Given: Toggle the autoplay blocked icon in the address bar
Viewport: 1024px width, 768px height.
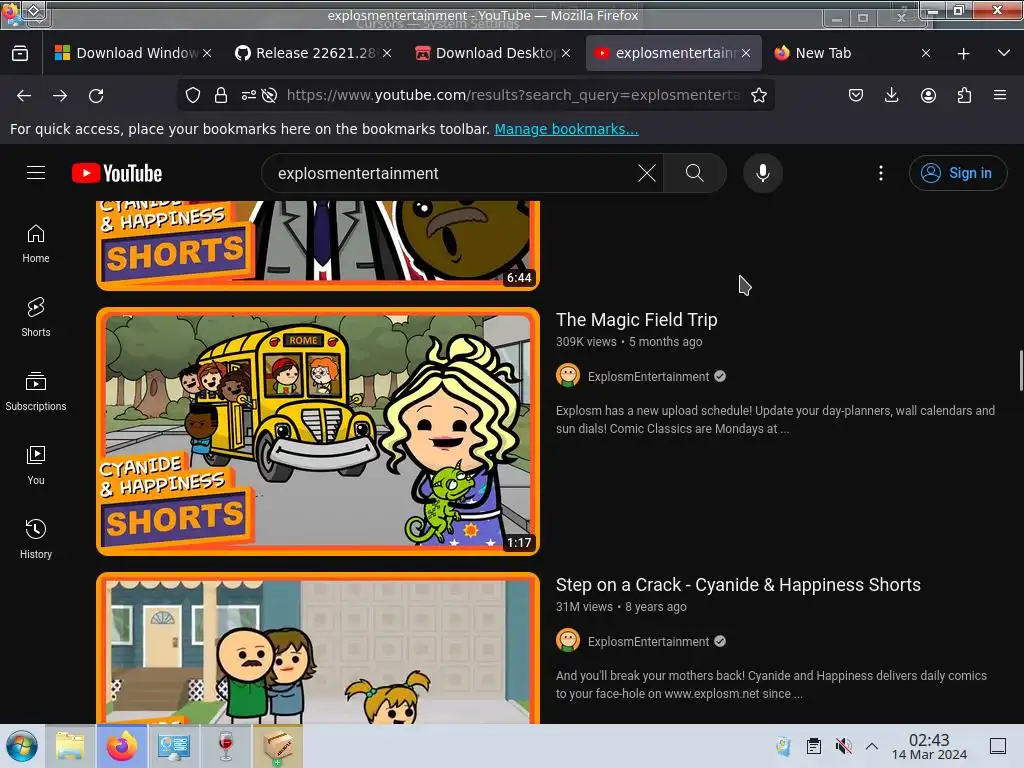Looking at the screenshot, I should click(x=269, y=95).
